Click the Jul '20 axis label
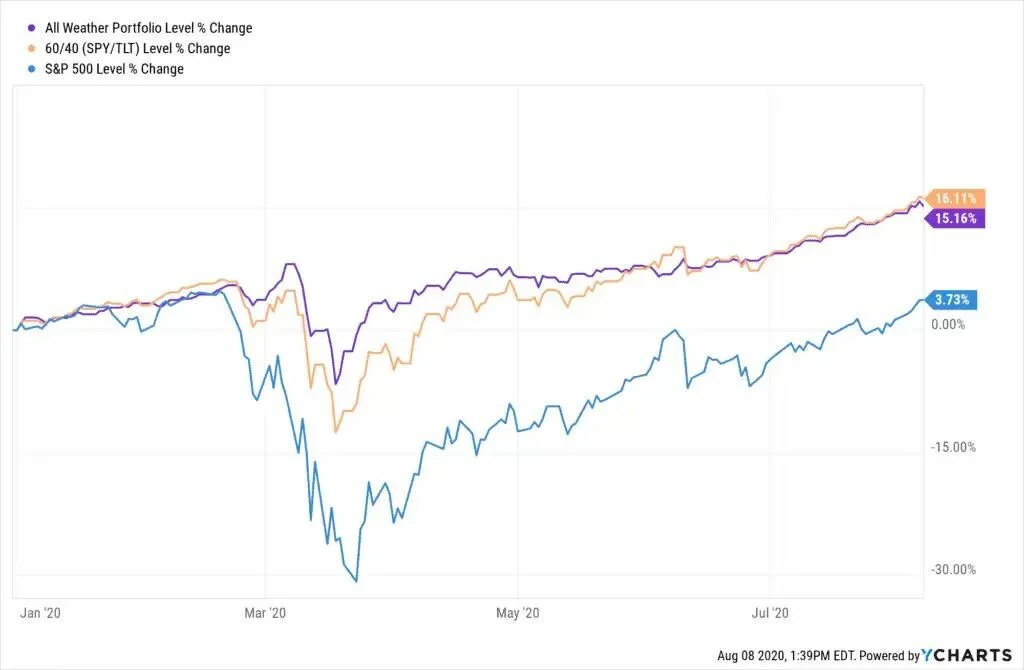Viewport: 1024px width, 670px height. pyautogui.click(x=770, y=613)
